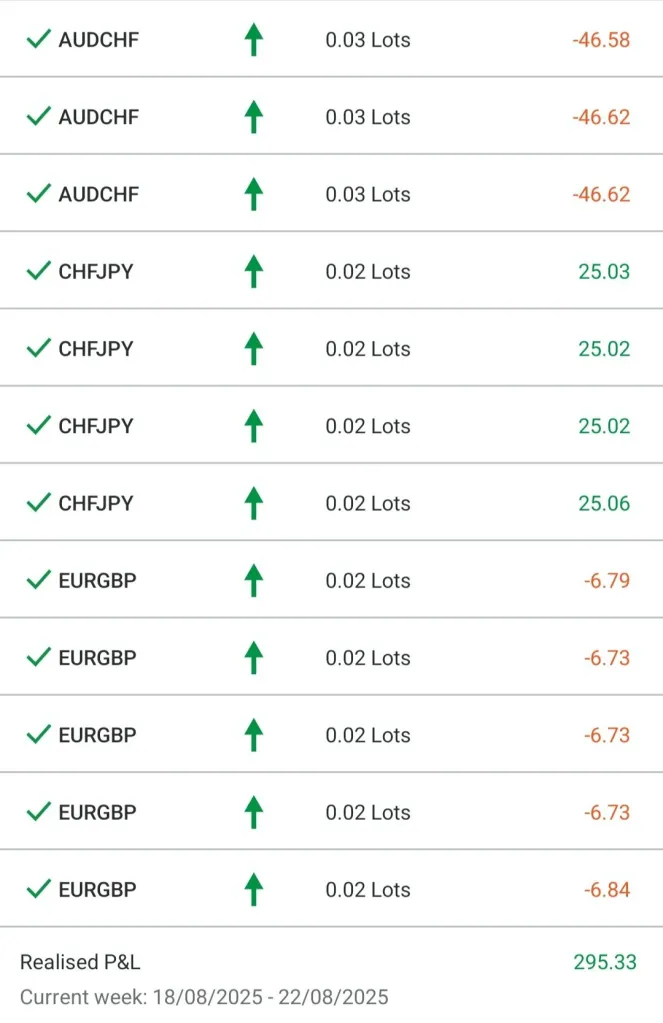Viewport: 663px width, 1023px height.
Task: Click 0.03 Lots on the first AUDCHF row
Action: [x=368, y=40]
